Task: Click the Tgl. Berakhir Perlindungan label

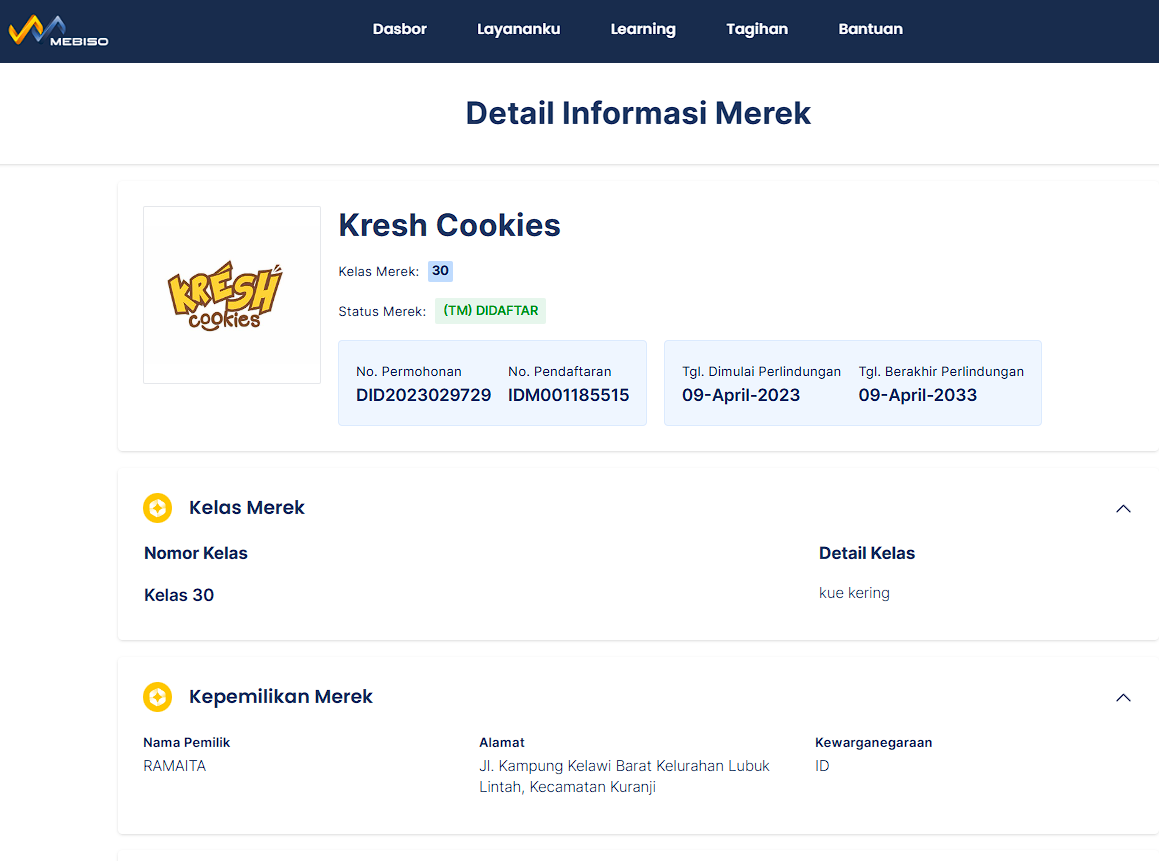Action: [941, 372]
